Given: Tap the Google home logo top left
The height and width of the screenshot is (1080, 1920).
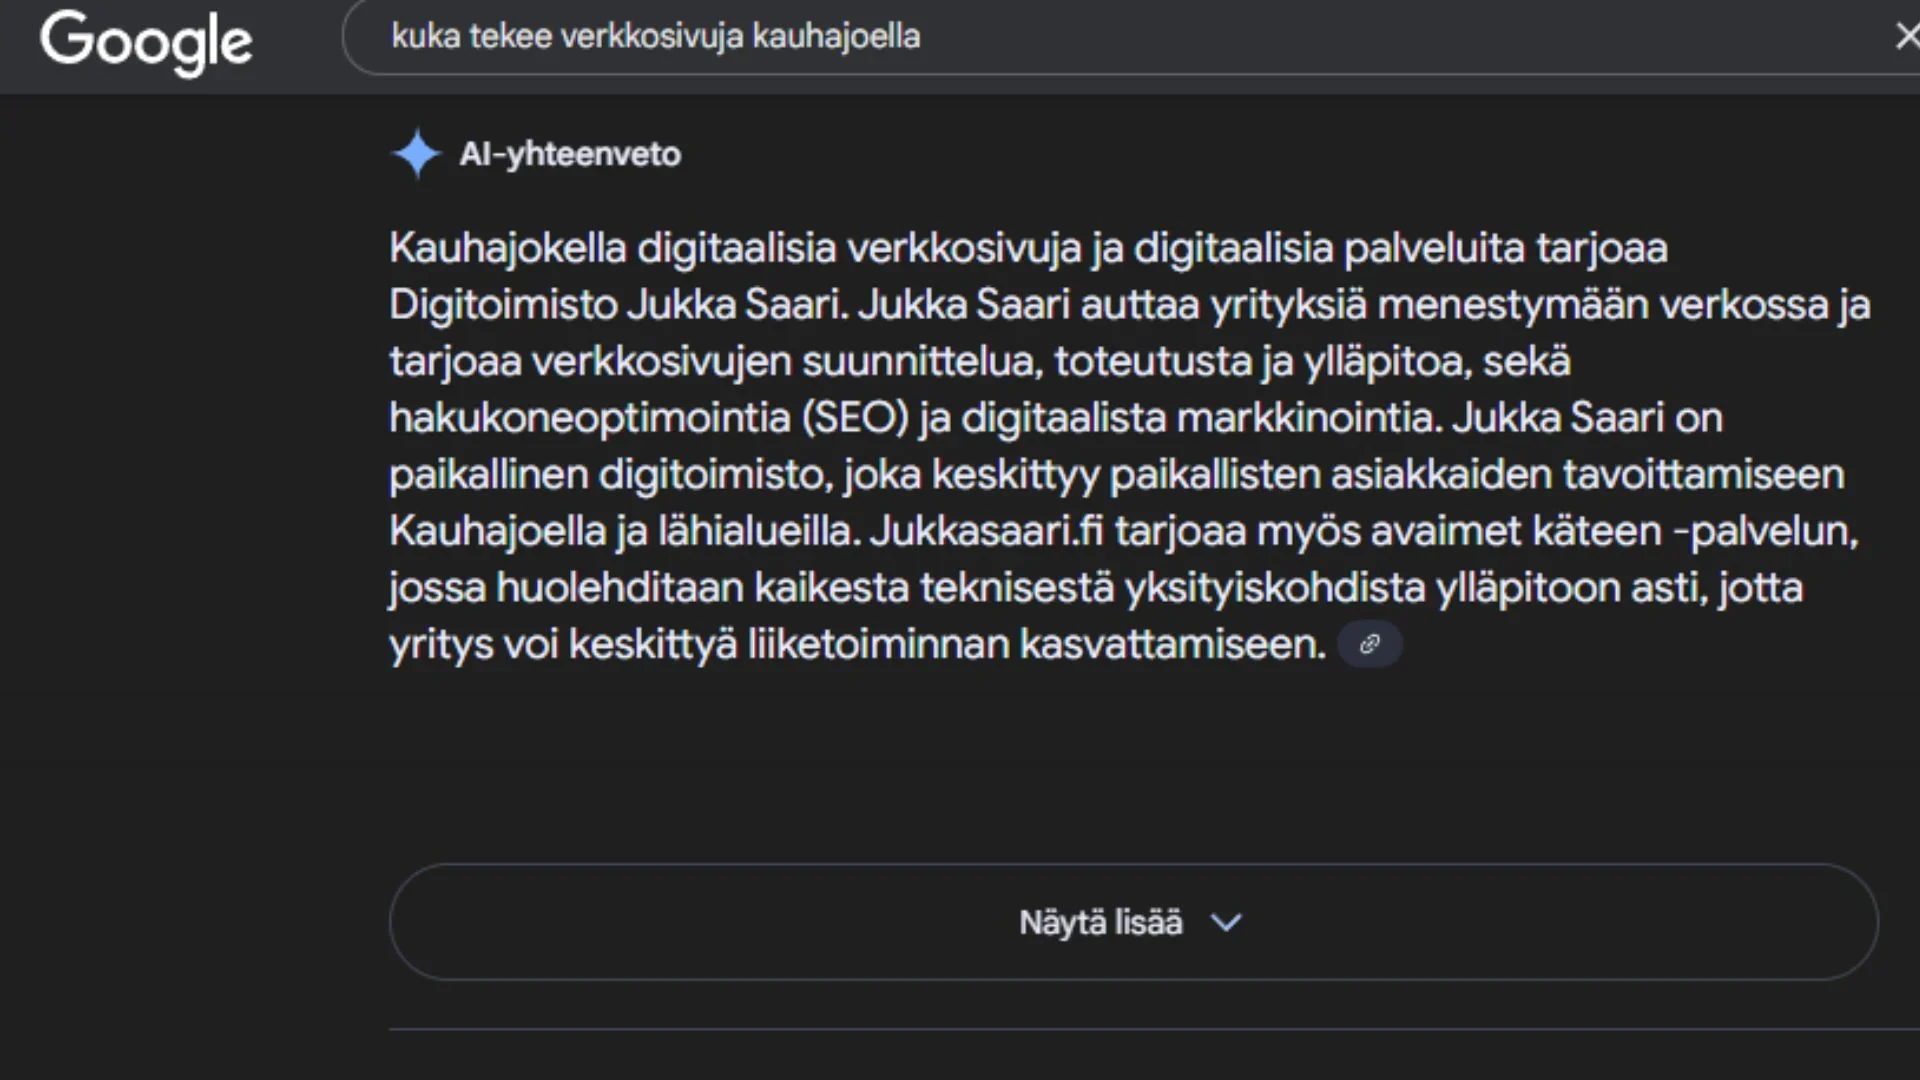Looking at the screenshot, I should click(x=146, y=42).
